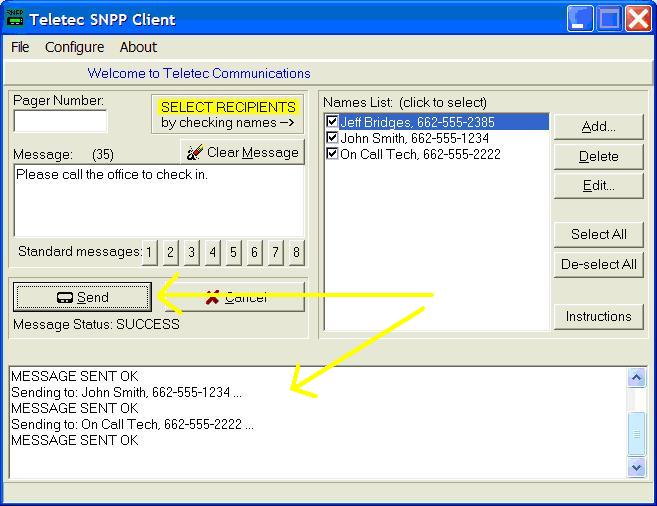
Task: Click the log scrollbar down arrow
Action: 636,467
